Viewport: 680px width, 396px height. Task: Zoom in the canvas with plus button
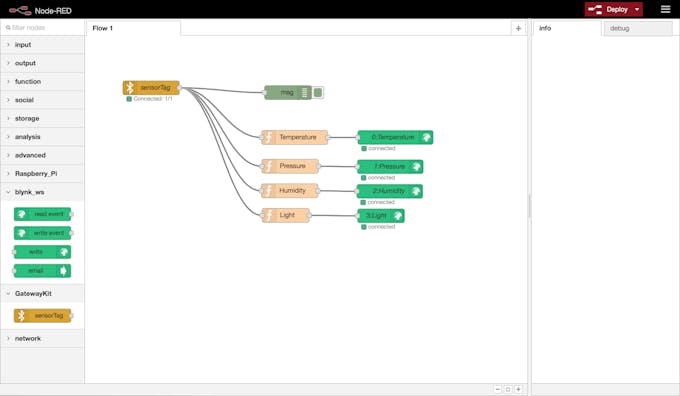coord(518,389)
